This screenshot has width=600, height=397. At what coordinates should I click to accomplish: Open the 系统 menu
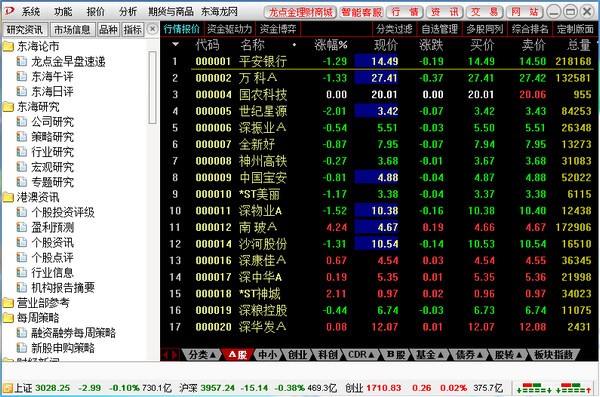tap(31, 12)
